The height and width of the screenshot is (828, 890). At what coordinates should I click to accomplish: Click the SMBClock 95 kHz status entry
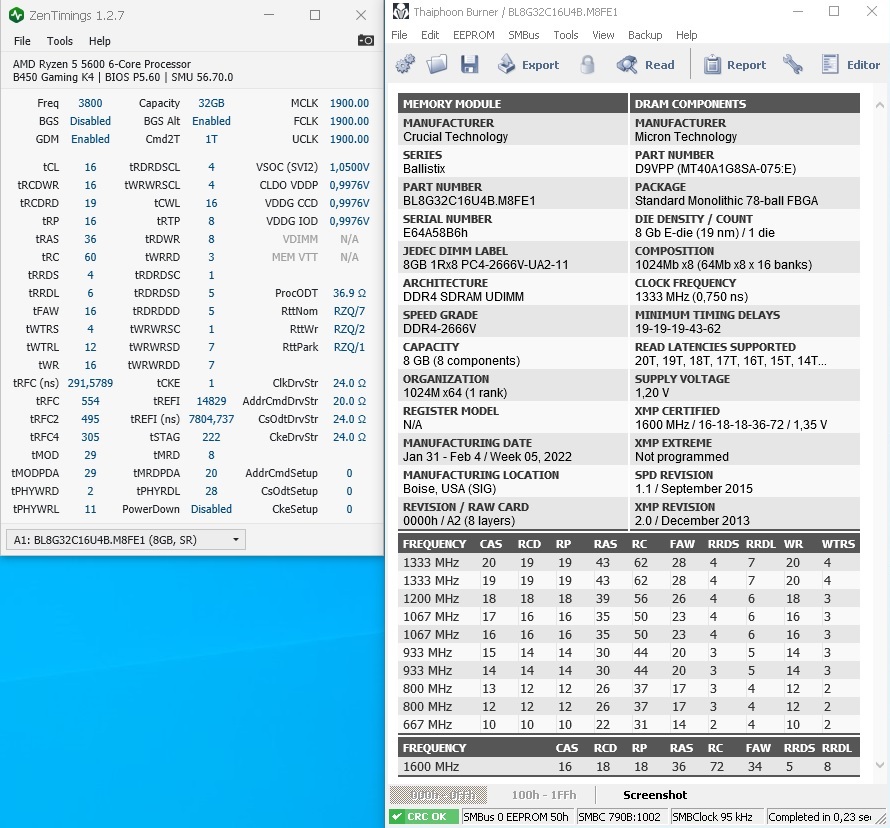point(716,817)
